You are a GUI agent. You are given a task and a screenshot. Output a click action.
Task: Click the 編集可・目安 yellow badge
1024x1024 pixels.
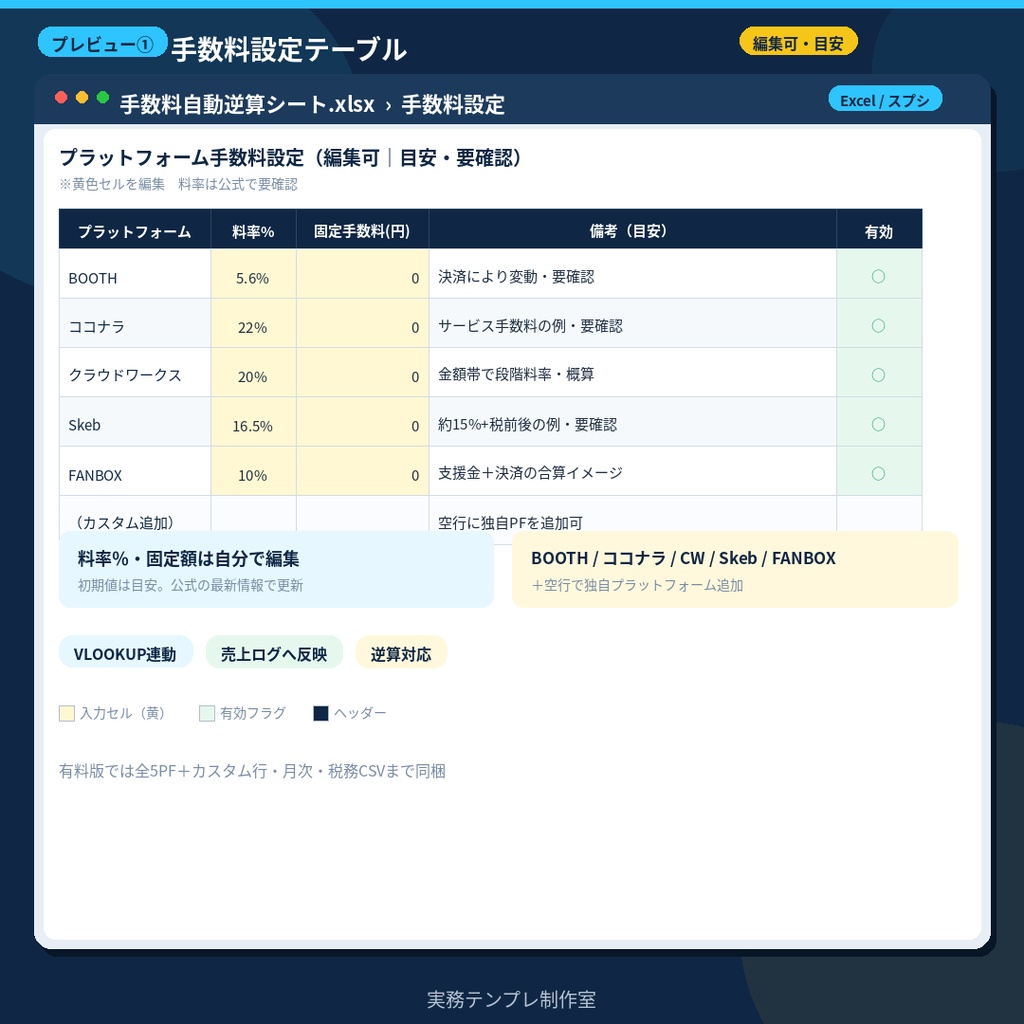click(x=798, y=42)
